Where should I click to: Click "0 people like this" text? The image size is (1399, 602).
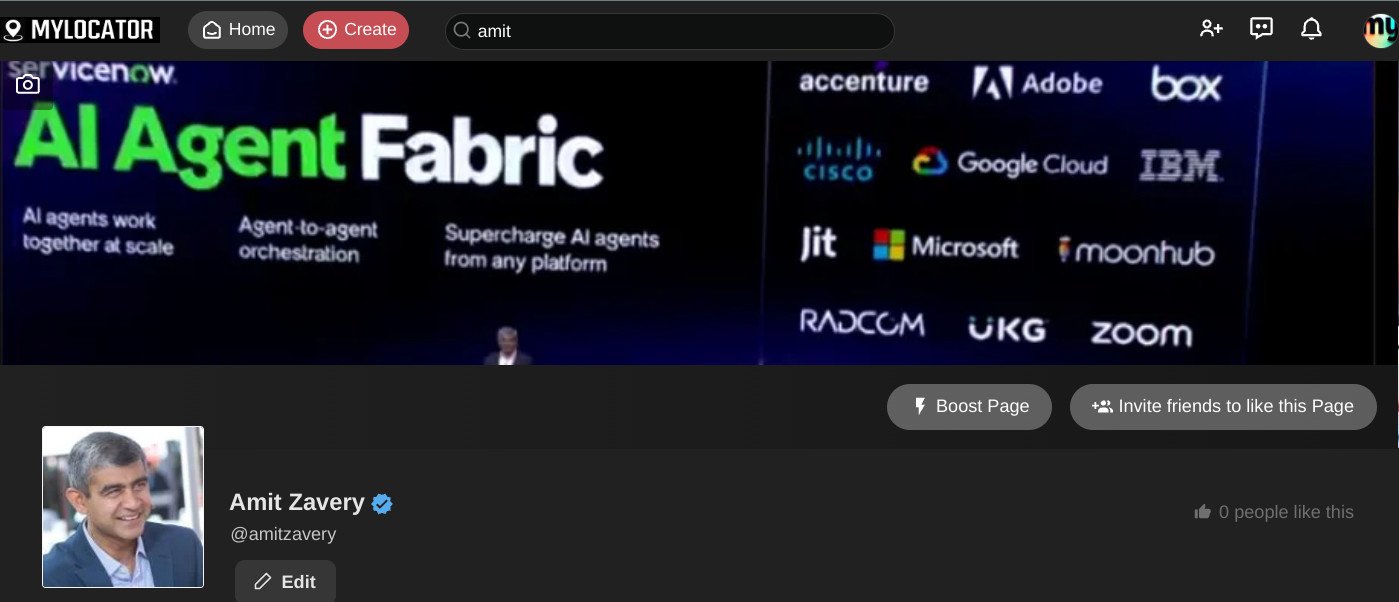(1286, 512)
